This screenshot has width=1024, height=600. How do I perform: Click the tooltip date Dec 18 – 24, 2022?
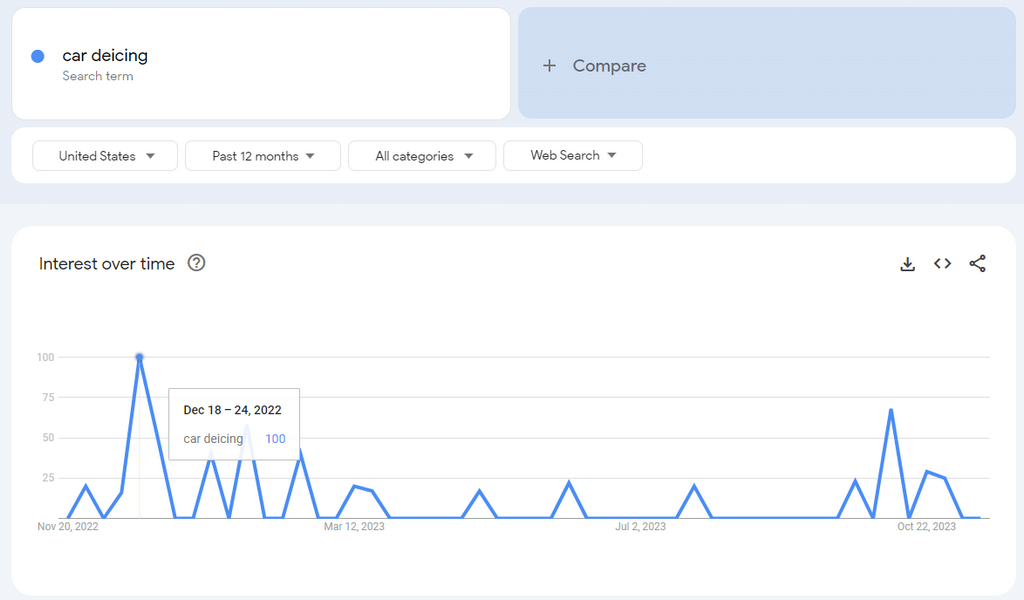tap(232, 410)
